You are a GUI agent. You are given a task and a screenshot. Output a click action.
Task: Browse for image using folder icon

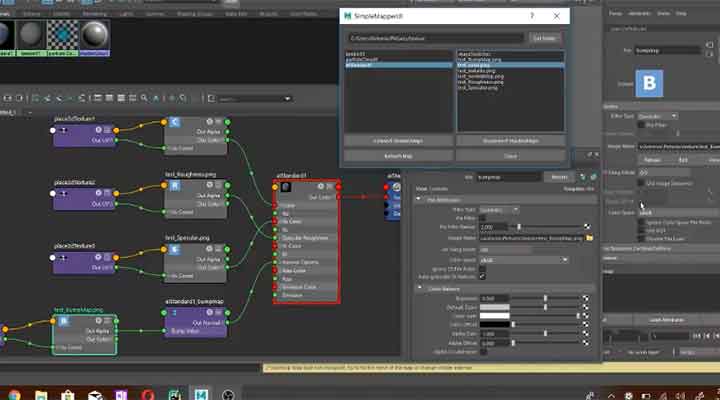click(x=591, y=238)
